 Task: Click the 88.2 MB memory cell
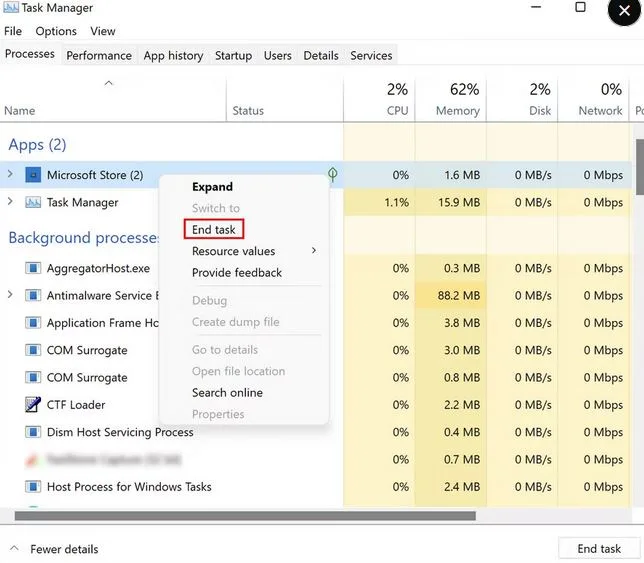(451, 296)
